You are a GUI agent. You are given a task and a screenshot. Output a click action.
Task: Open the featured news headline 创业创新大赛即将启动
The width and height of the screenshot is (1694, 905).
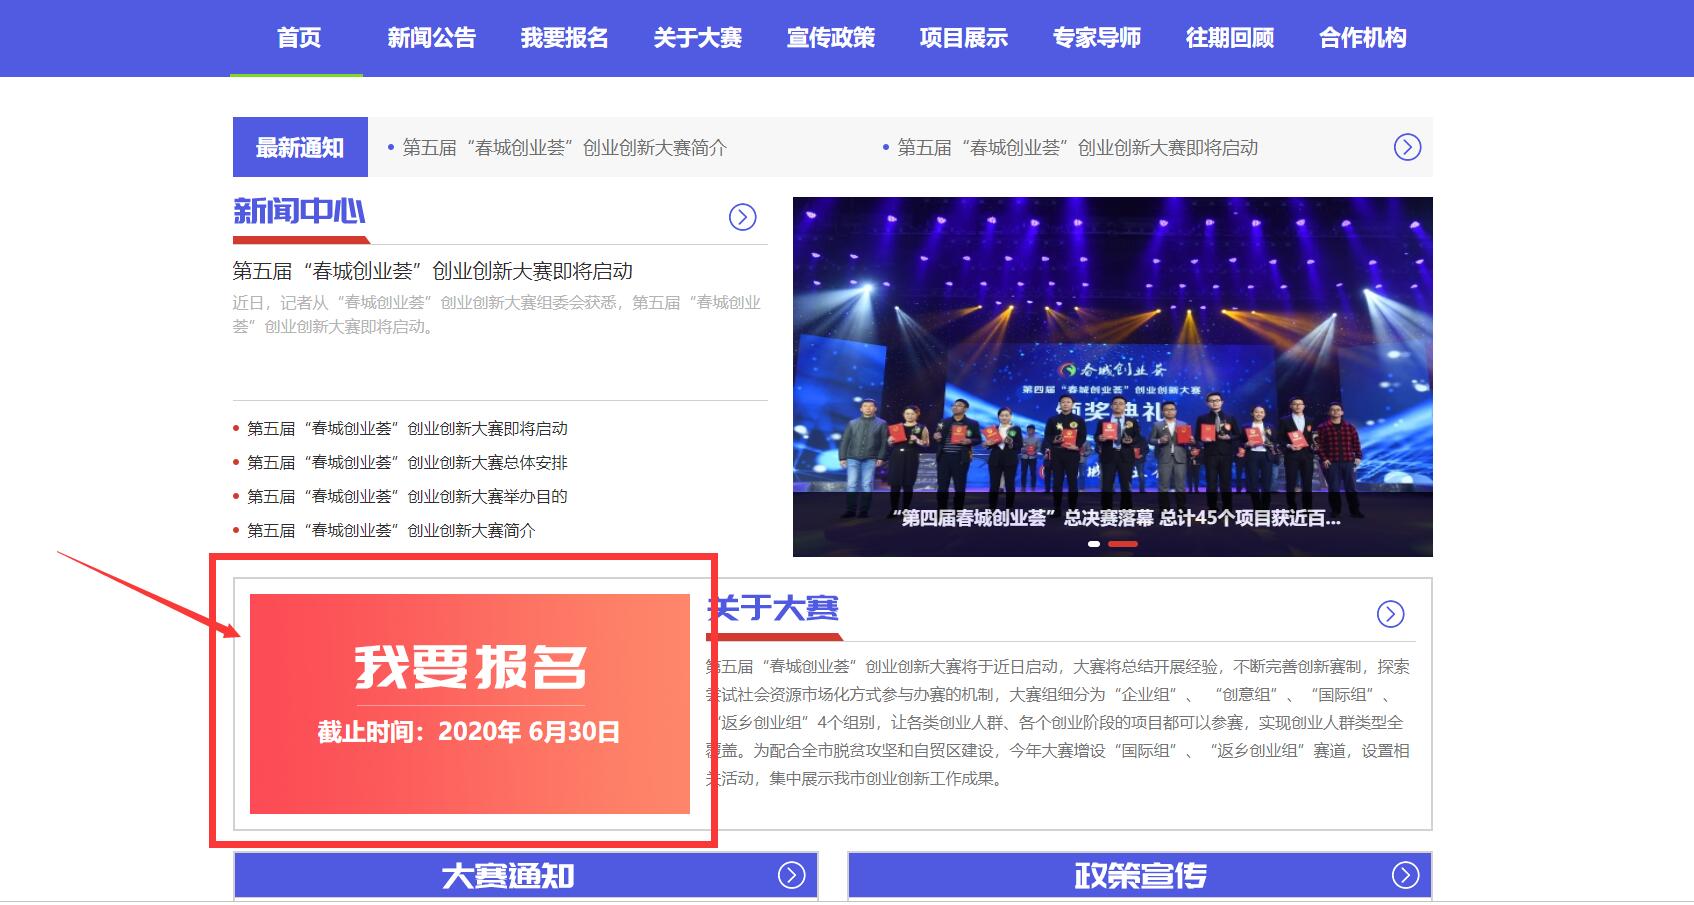(433, 271)
